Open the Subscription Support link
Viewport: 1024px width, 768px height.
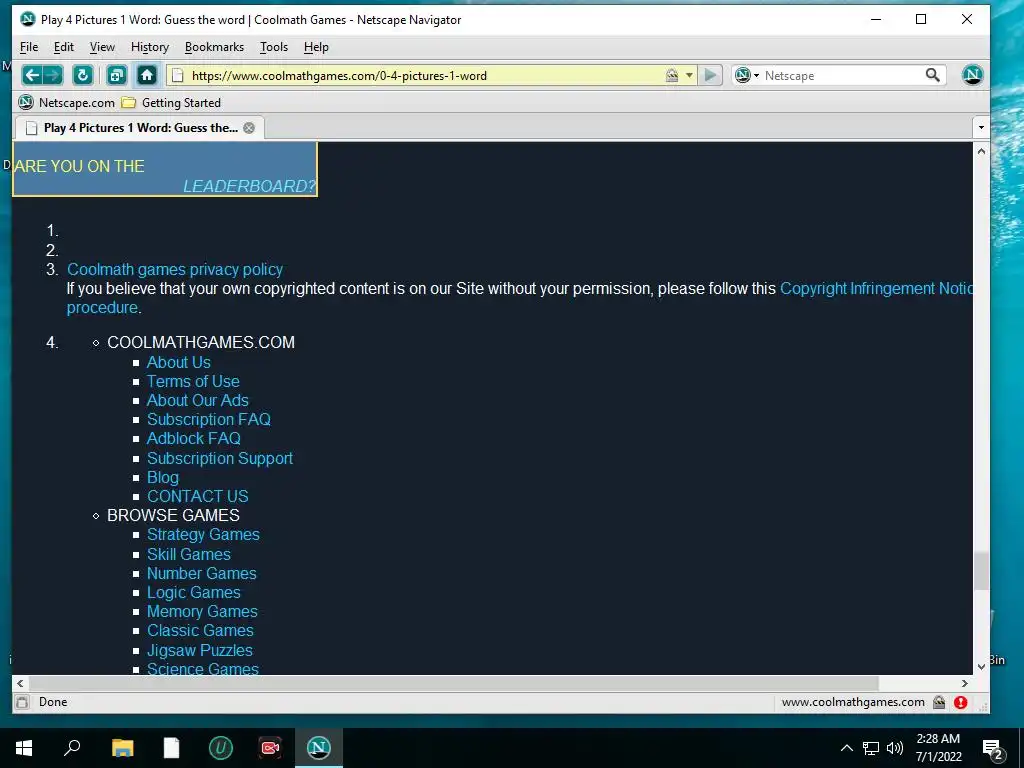tap(219, 458)
